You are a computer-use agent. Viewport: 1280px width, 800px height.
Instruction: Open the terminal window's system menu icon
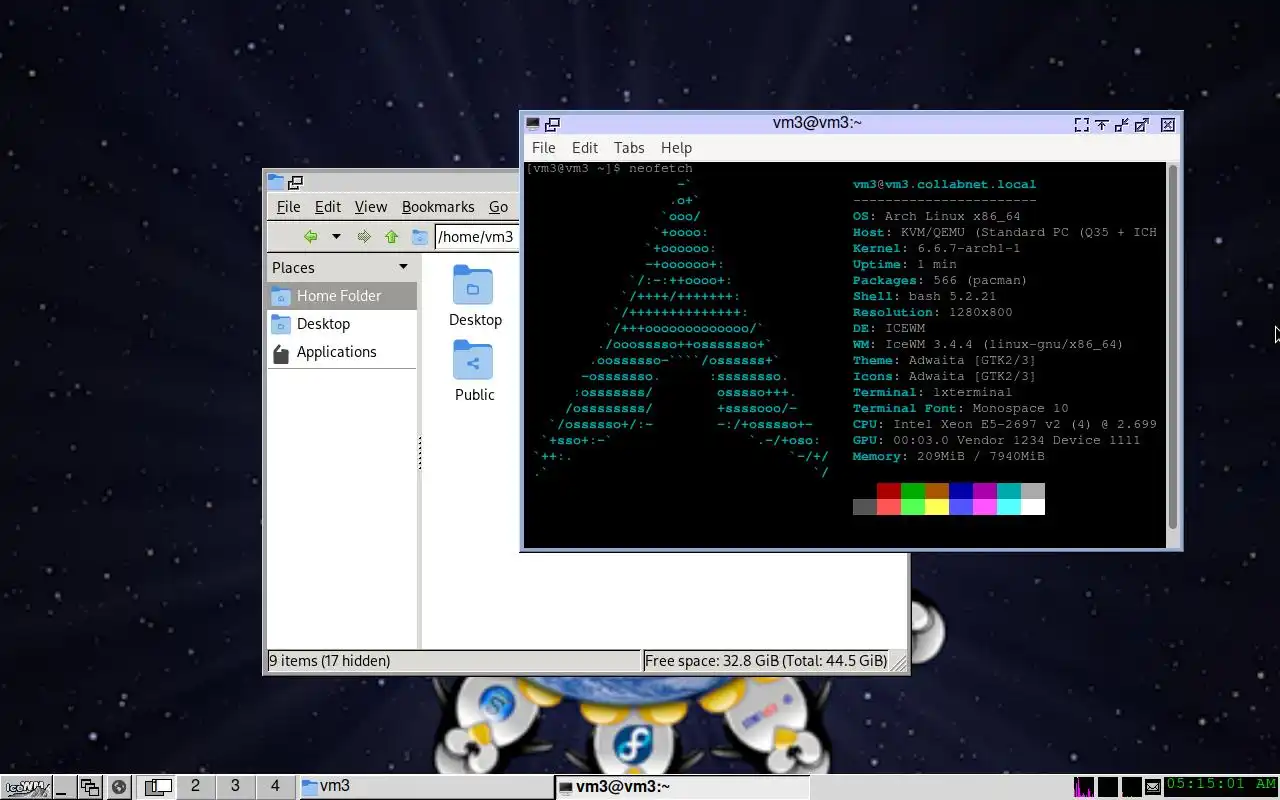(533, 124)
